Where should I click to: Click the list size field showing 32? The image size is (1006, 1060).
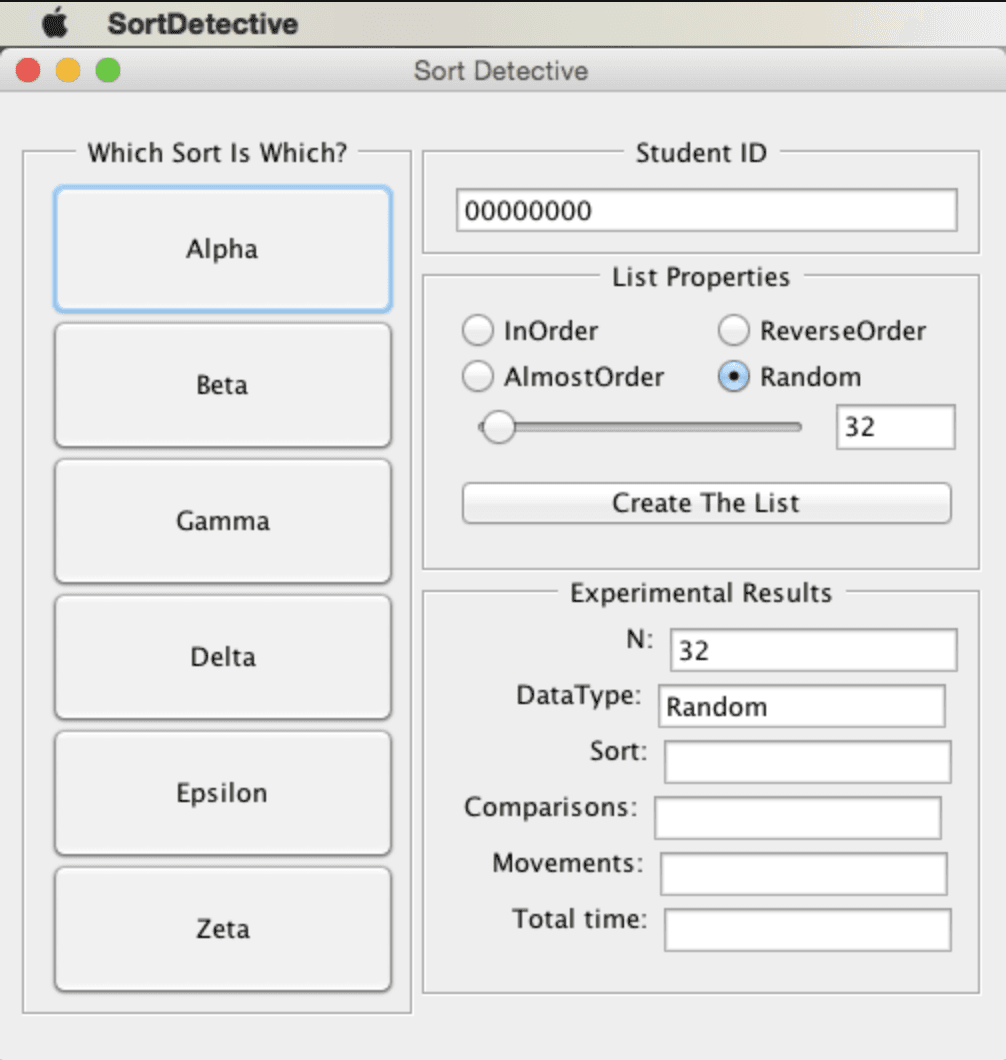(x=895, y=427)
